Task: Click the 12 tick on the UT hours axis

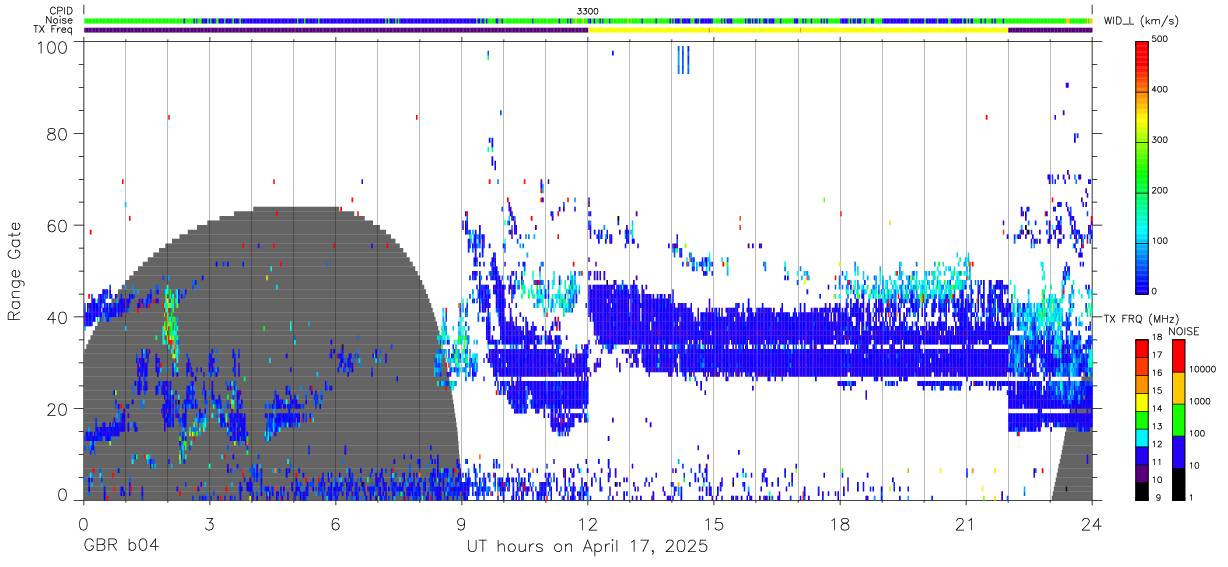Action: coord(588,525)
